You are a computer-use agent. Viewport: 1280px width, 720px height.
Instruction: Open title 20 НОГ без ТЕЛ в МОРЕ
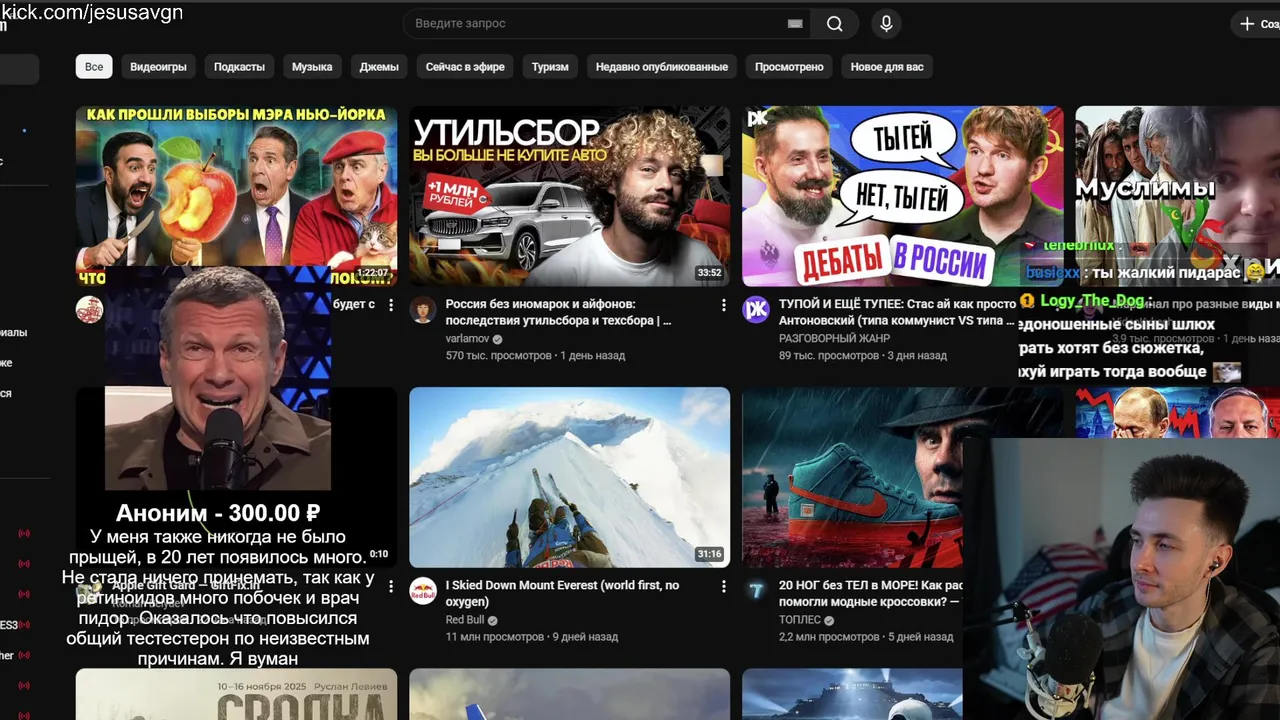tap(870, 593)
